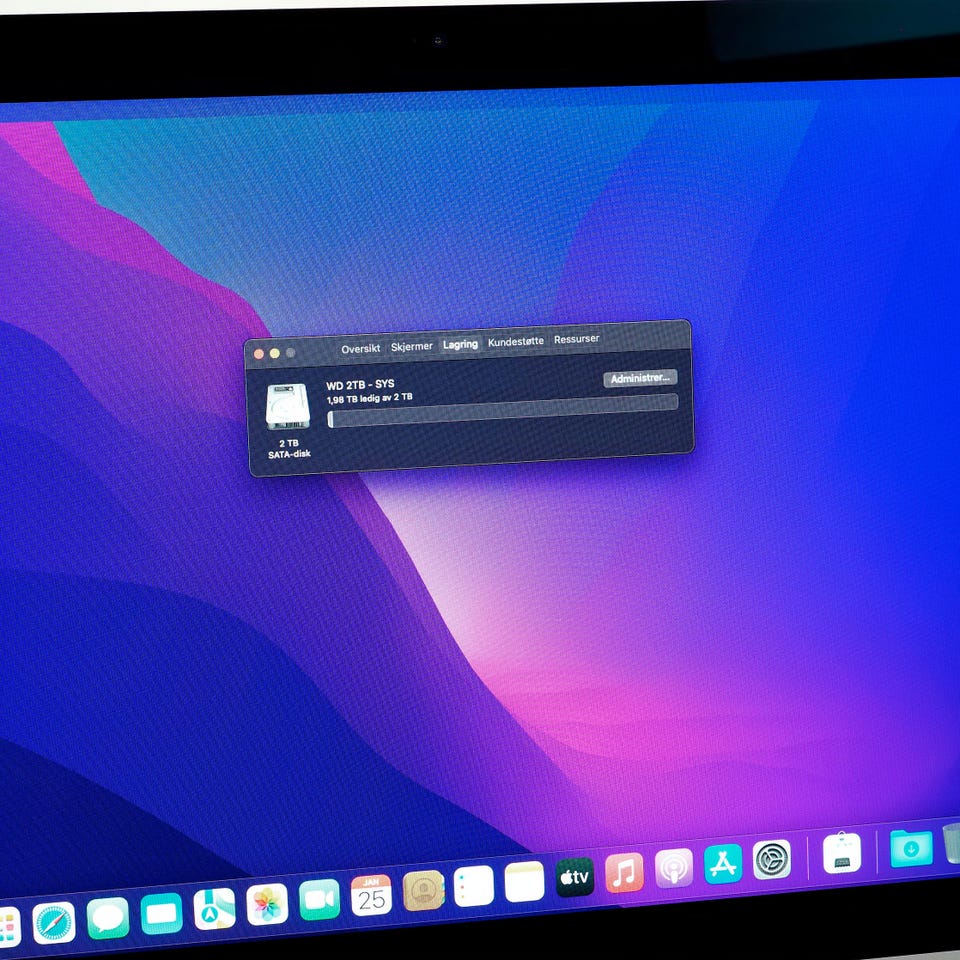Image resolution: width=960 pixels, height=960 pixels.
Task: Click the WD 2TB hard drive icon
Action: click(x=288, y=407)
